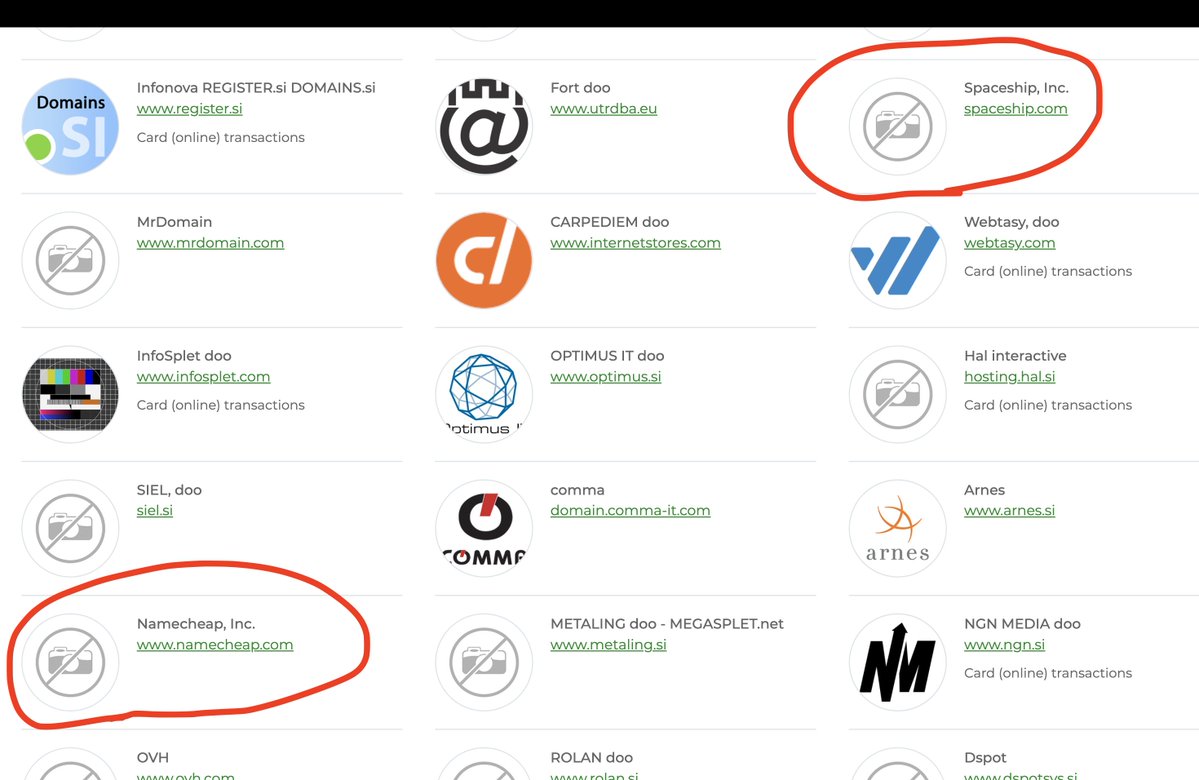Click Card transactions text under Infonova REGISTER.si
This screenshot has width=1199, height=780.
pos(221,138)
